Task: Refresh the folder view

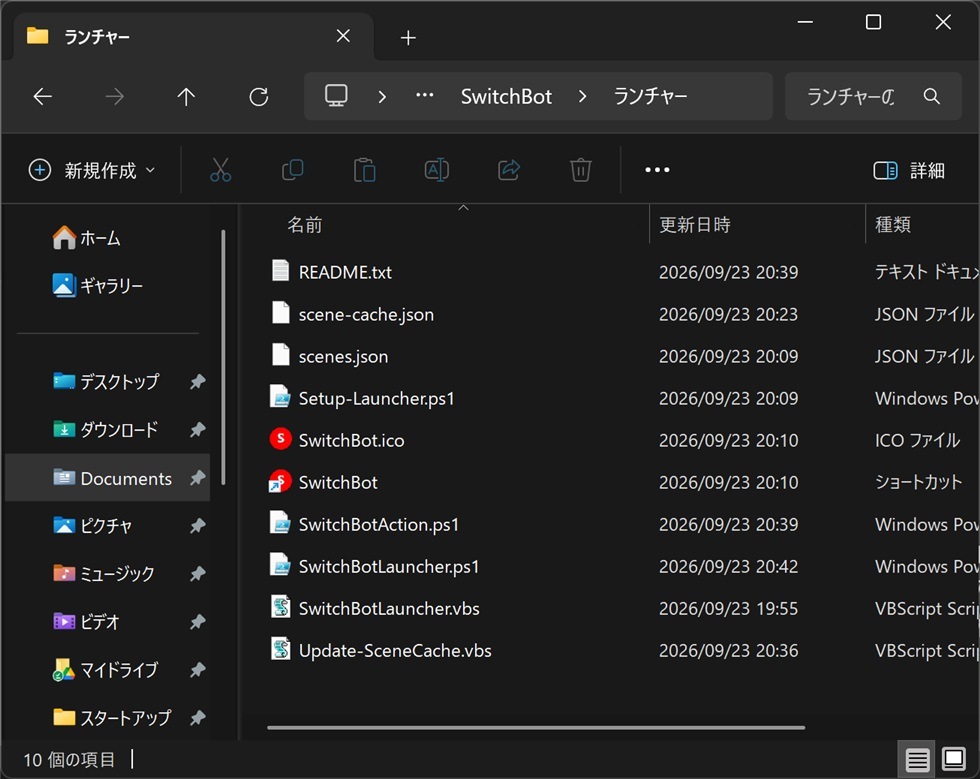Action: [x=259, y=96]
